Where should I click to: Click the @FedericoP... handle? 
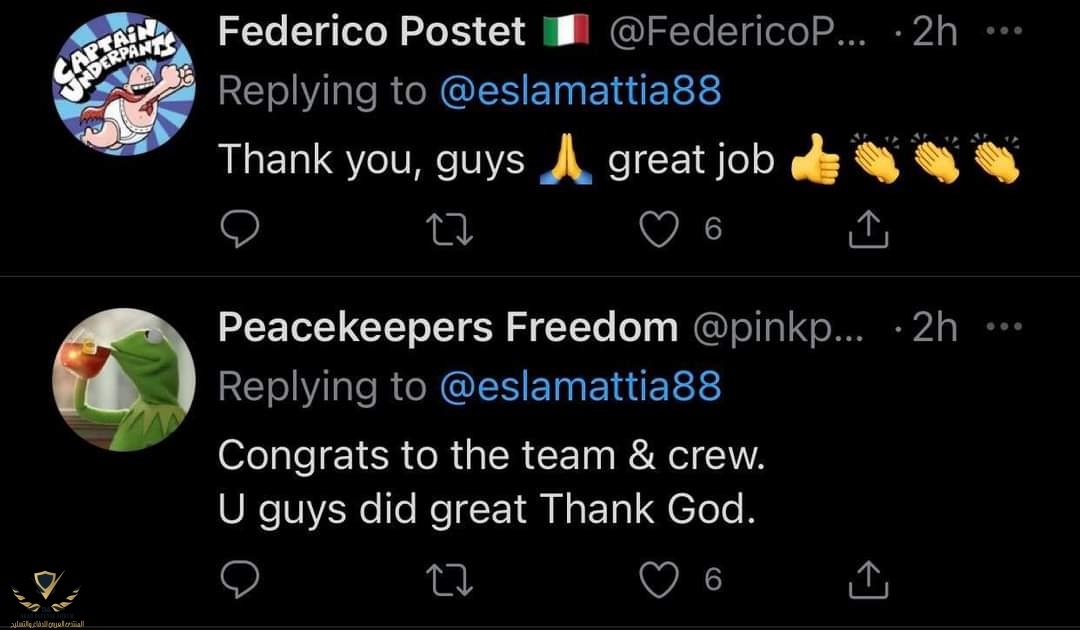(742, 33)
